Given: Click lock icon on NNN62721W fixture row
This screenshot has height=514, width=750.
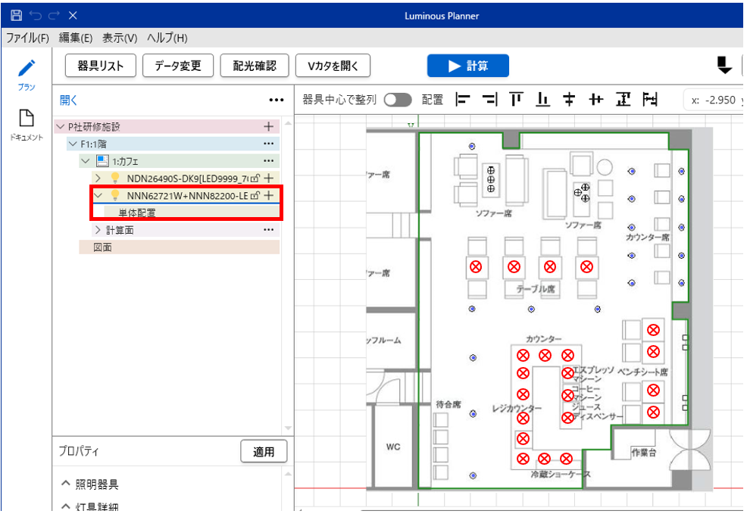Looking at the screenshot, I should click(x=255, y=195).
